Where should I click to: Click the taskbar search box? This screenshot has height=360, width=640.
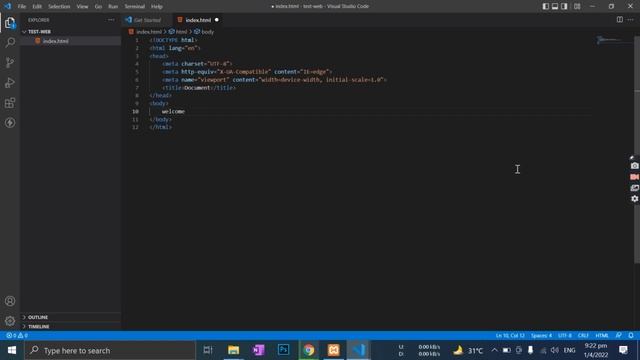click(x=110, y=350)
